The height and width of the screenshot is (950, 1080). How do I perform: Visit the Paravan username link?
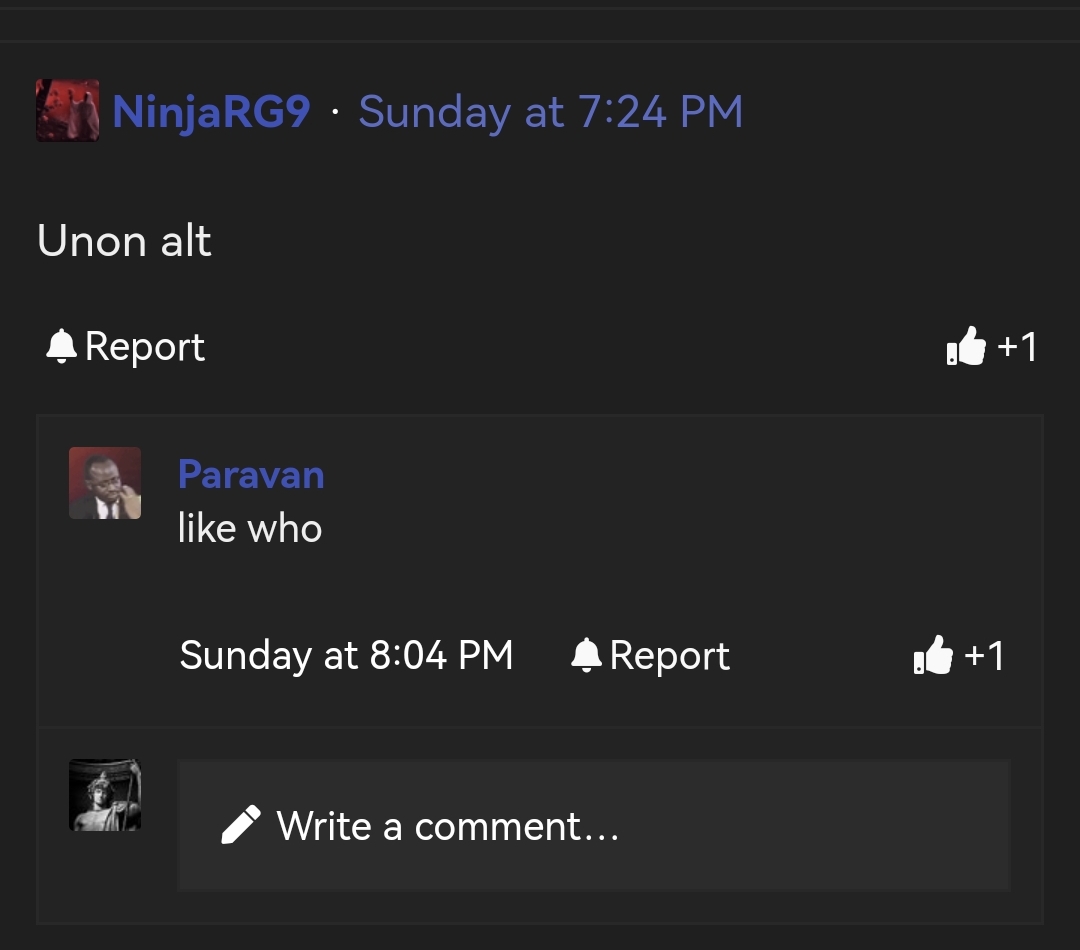pos(251,475)
